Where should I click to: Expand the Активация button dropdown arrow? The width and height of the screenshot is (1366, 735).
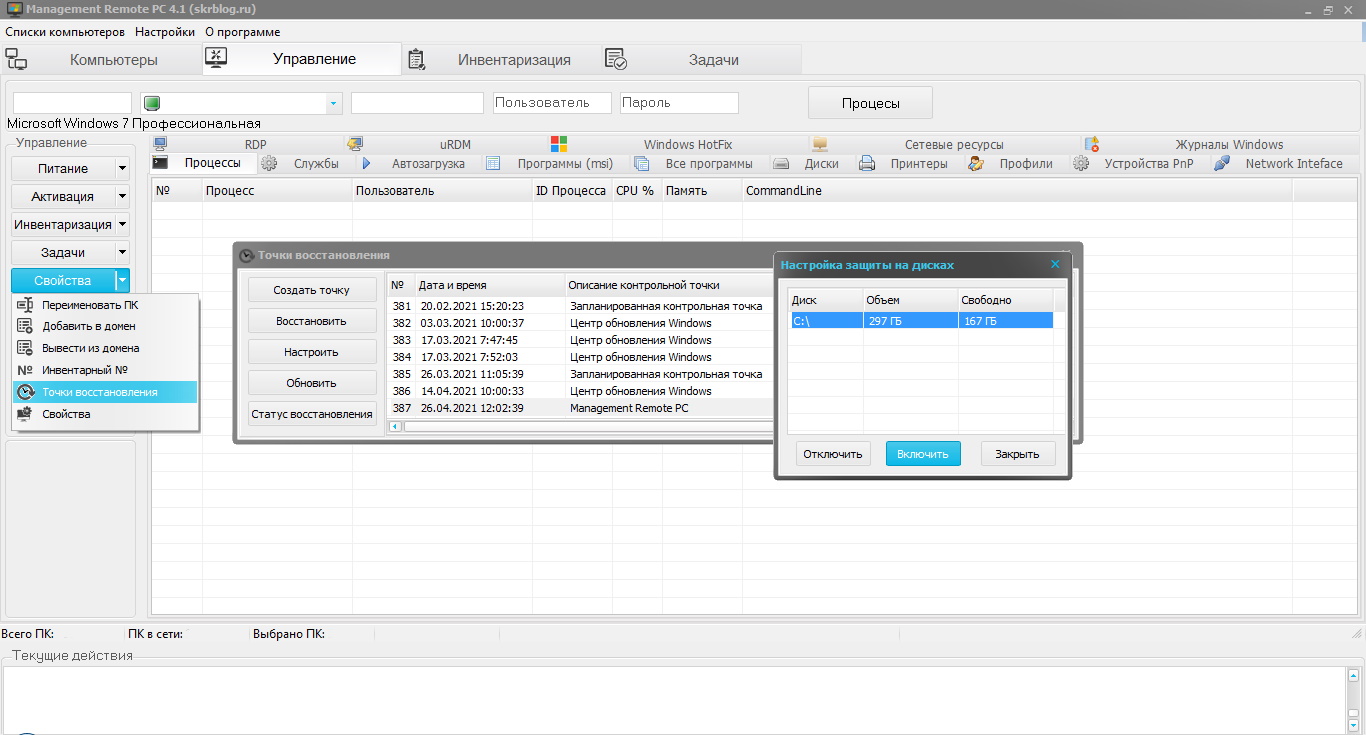tap(123, 197)
